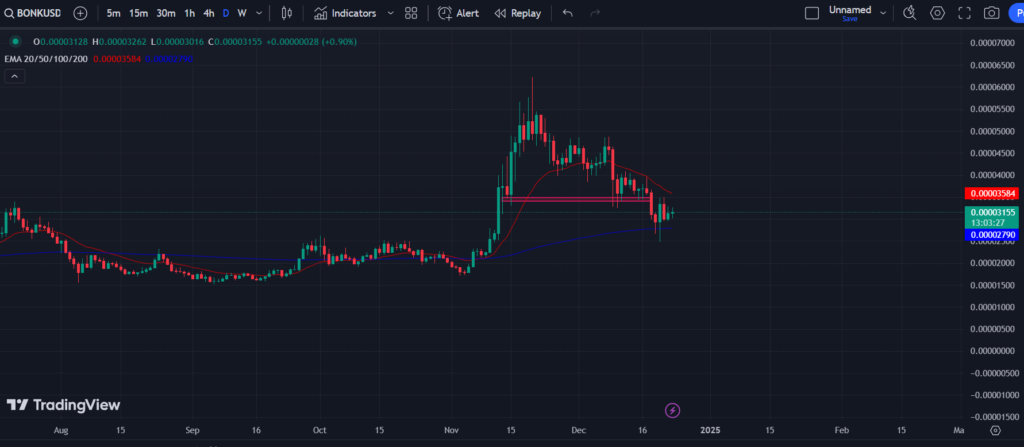Image resolution: width=1024 pixels, height=447 pixels.
Task: Switch to the 15m timeframe
Action: pyautogui.click(x=138, y=13)
